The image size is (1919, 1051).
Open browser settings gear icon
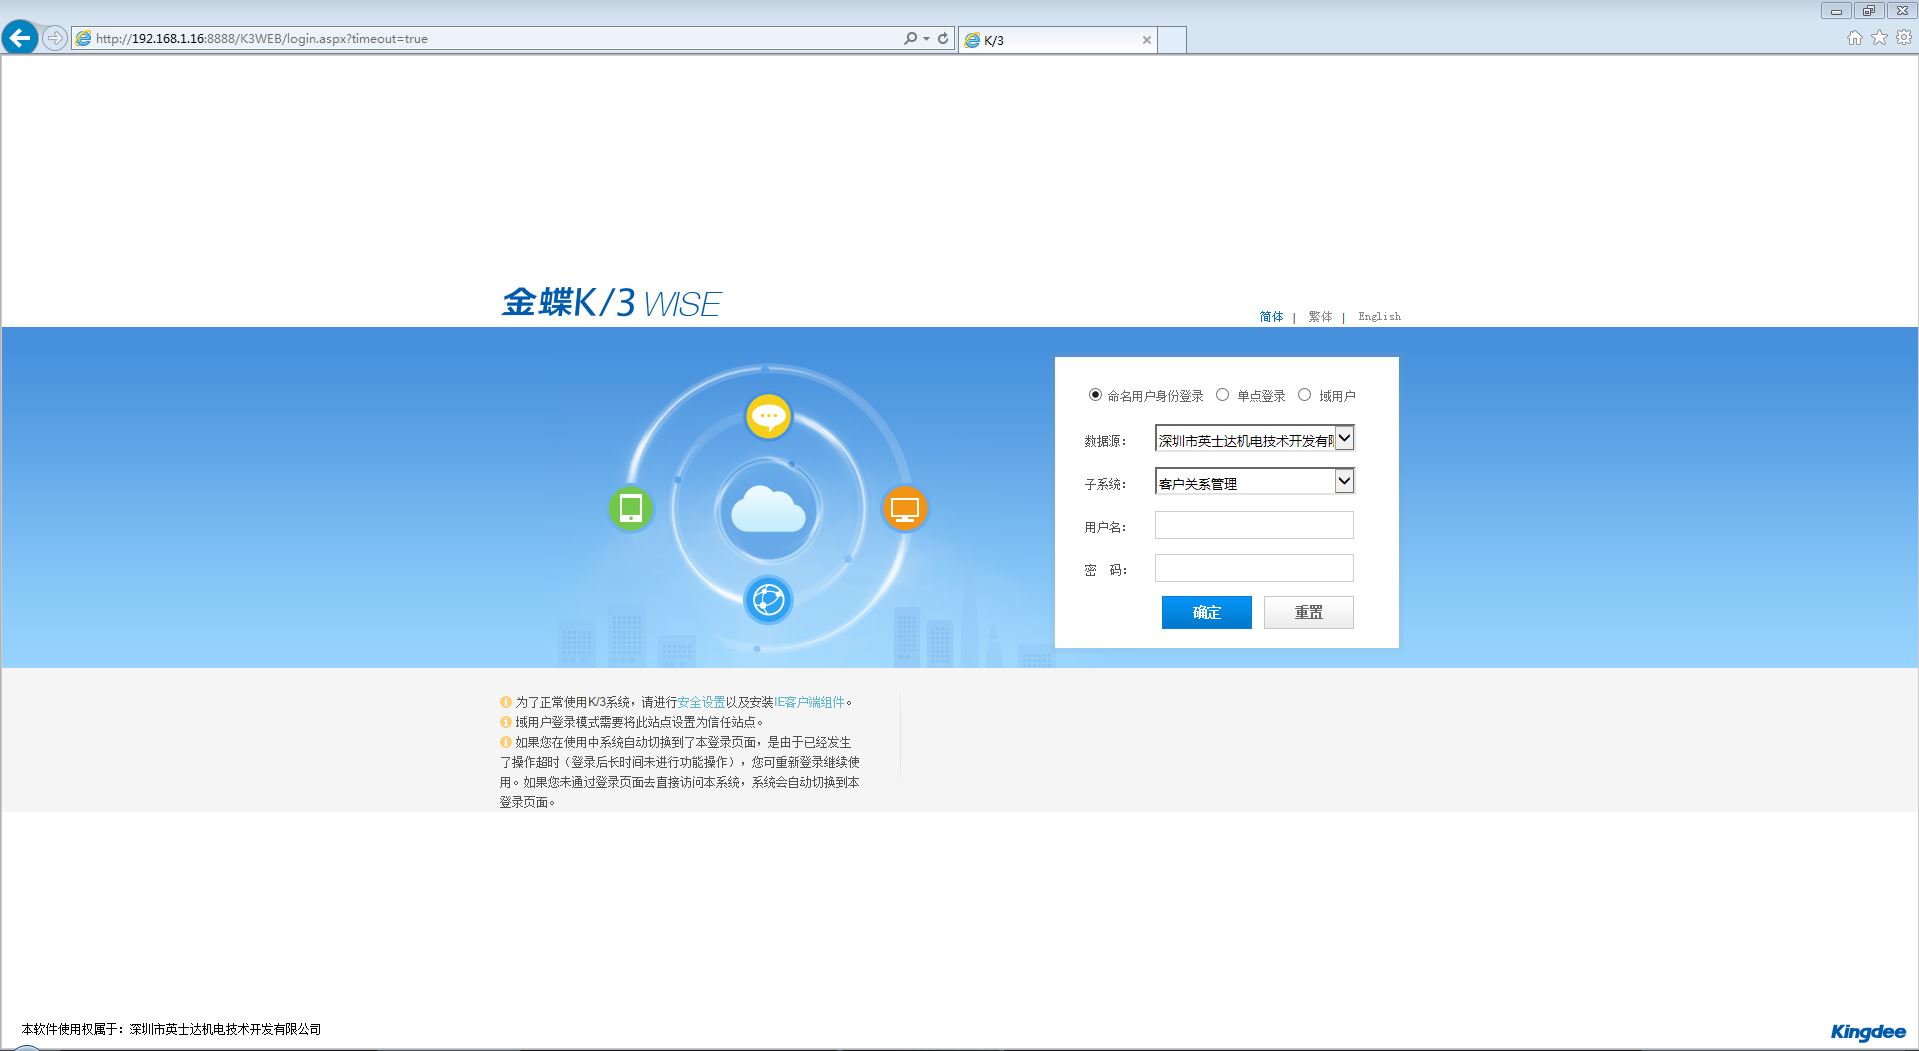[1904, 37]
